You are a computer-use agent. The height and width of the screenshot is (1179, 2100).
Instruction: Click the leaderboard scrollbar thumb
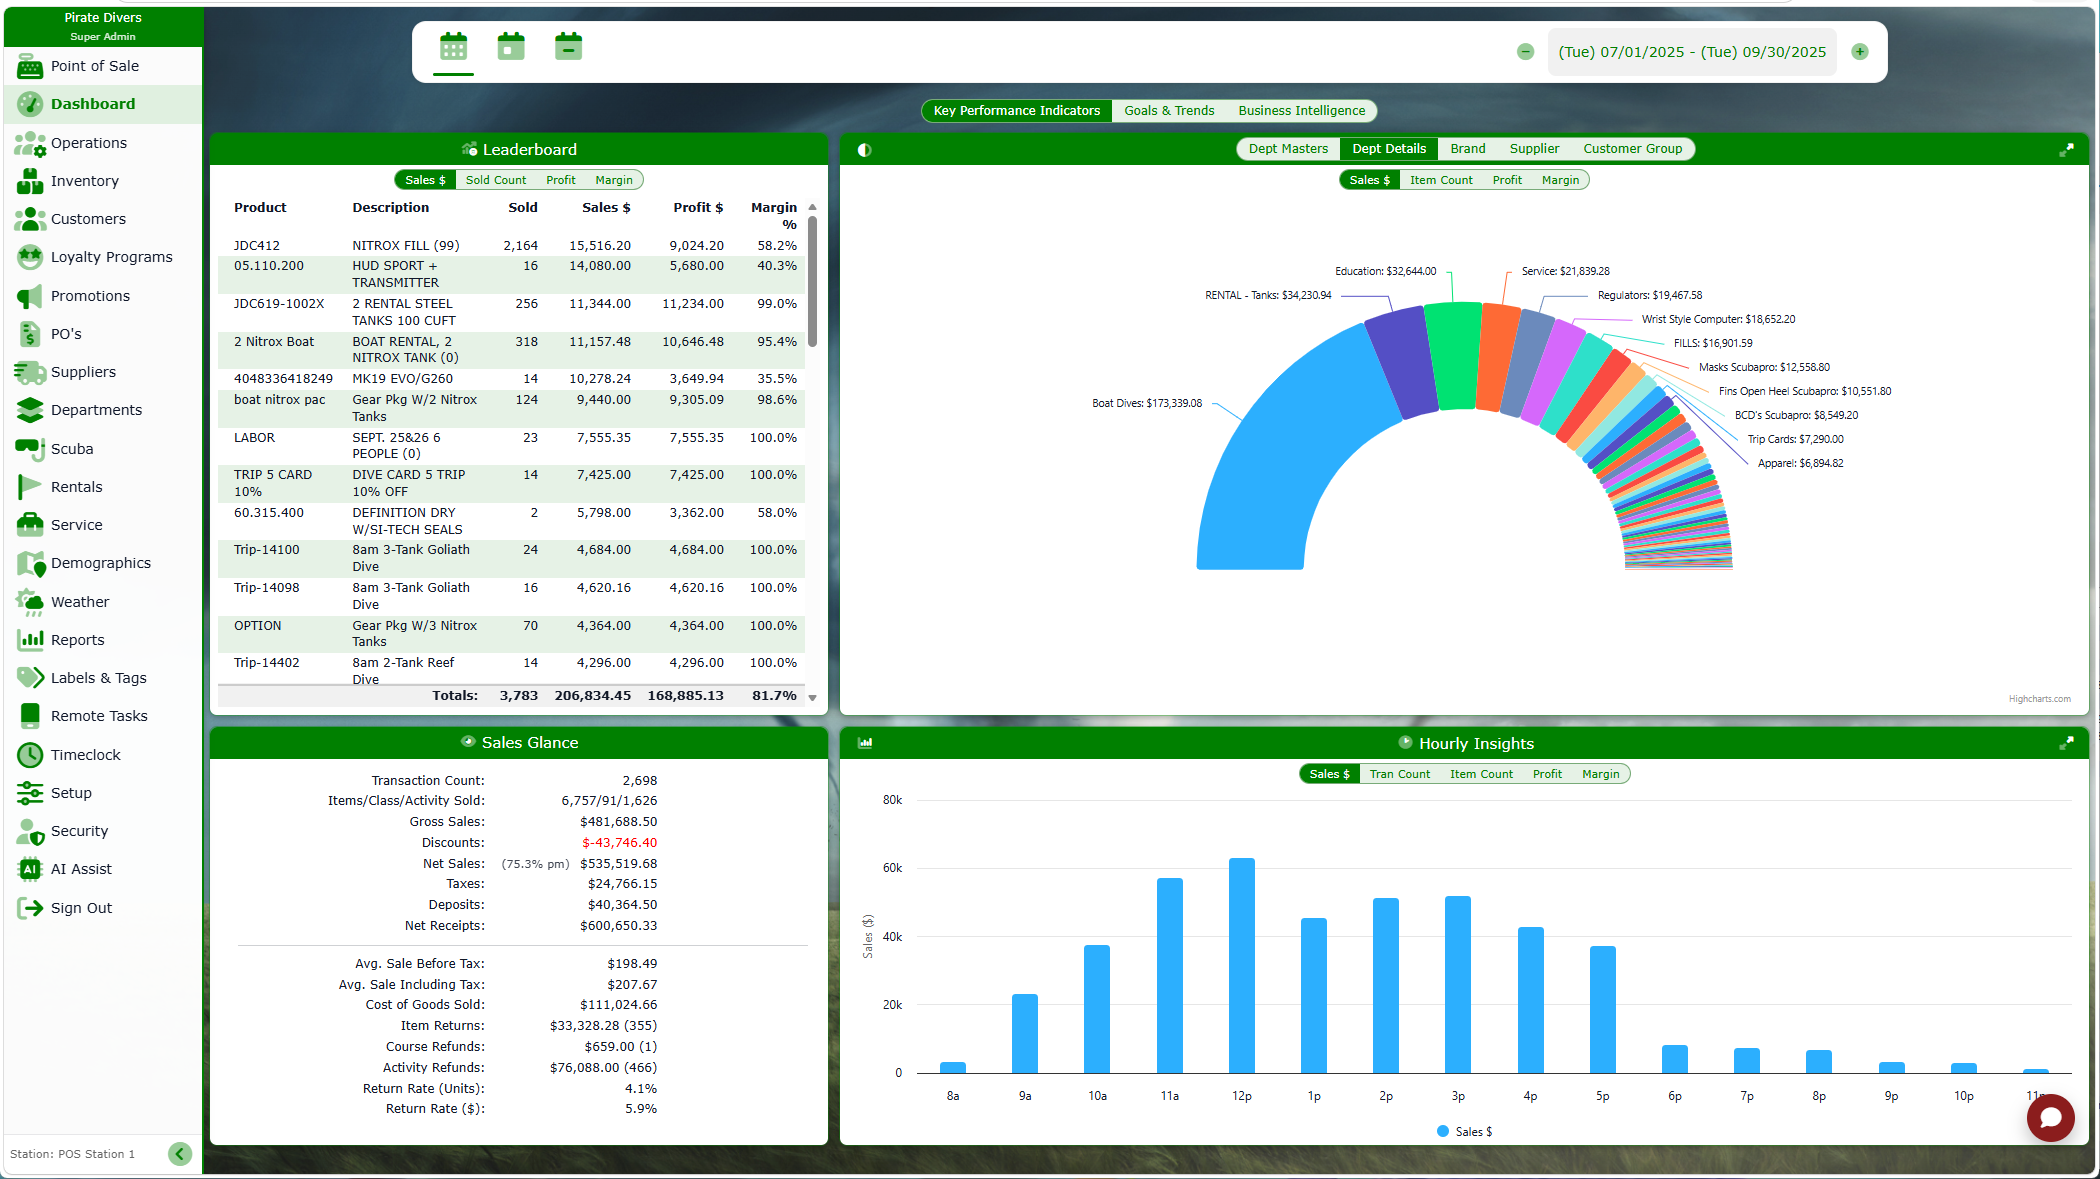[812, 282]
